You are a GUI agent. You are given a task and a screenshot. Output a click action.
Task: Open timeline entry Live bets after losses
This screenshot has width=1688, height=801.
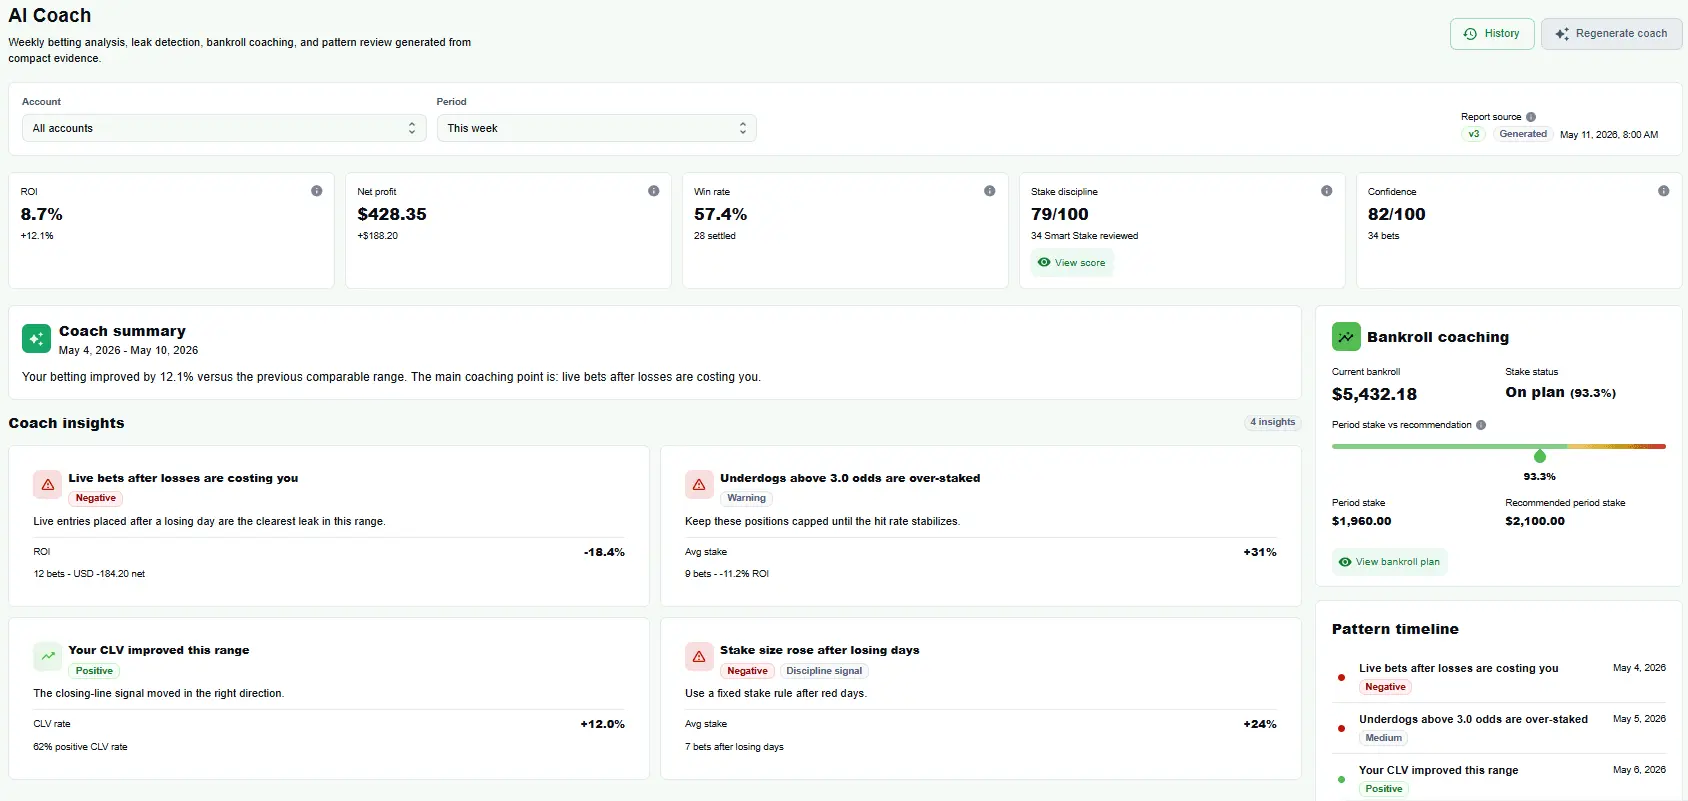[x=1458, y=668]
